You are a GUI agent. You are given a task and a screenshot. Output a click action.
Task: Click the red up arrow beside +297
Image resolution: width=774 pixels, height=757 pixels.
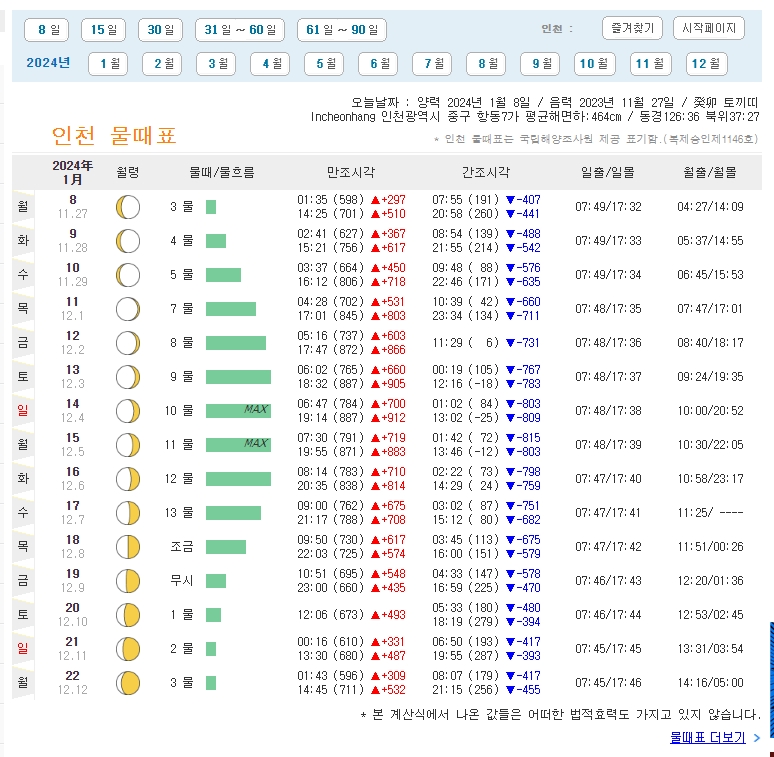point(375,200)
